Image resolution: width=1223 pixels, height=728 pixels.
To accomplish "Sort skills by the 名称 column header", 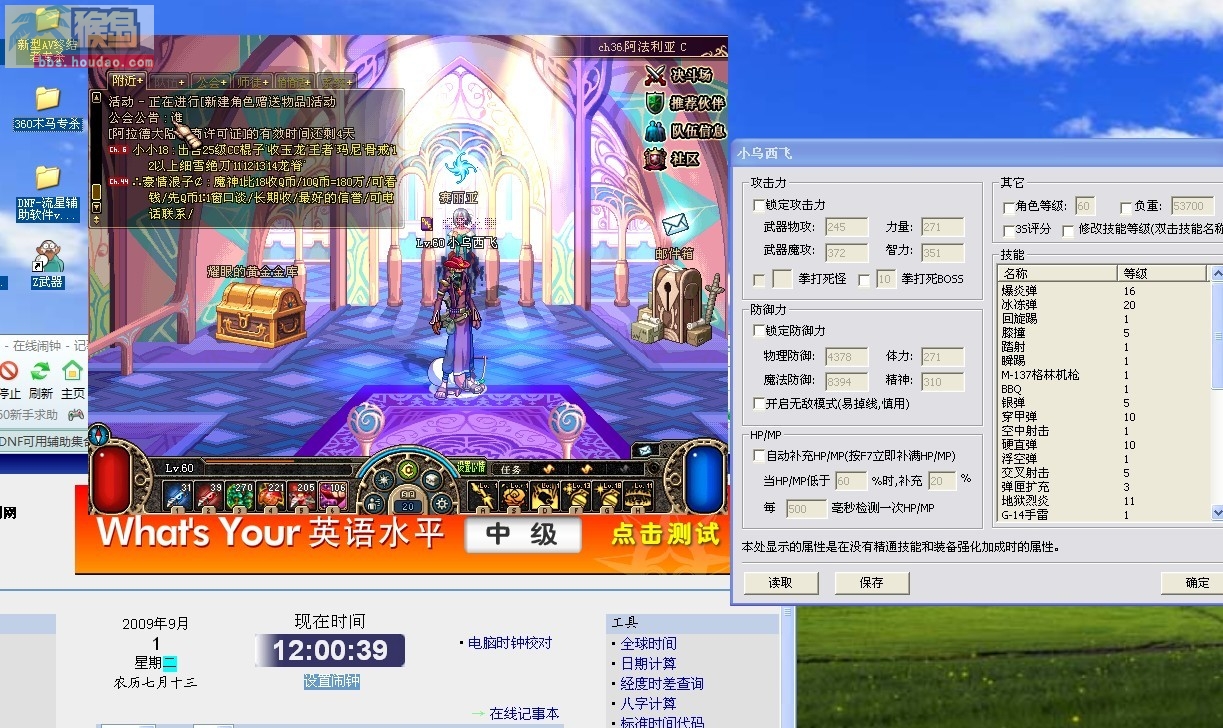I will 1058,273.
